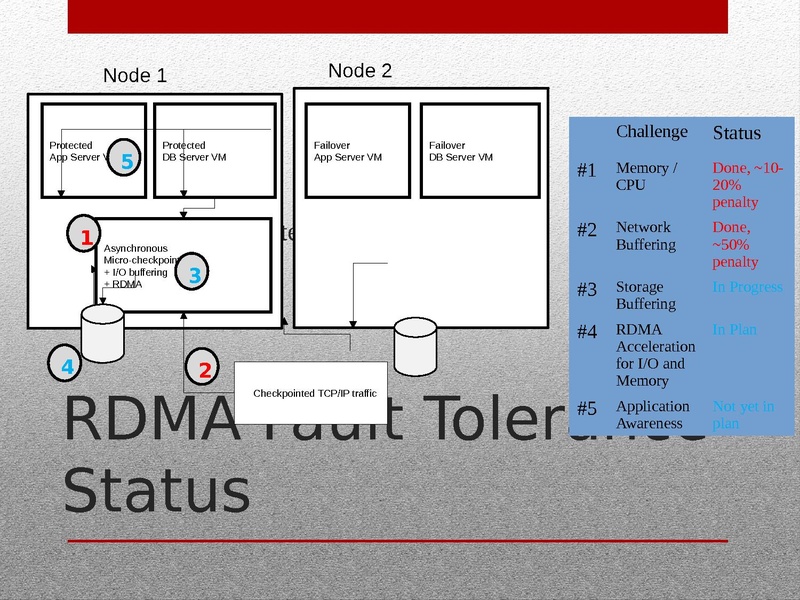The height and width of the screenshot is (600, 800).
Task: Click the Node 1 label
Action: [x=135, y=76]
